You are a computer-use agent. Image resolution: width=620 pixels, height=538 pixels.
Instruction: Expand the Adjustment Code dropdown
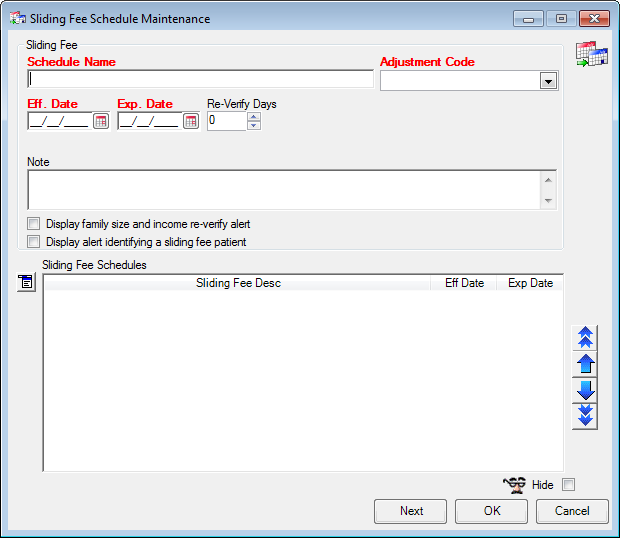click(x=548, y=81)
